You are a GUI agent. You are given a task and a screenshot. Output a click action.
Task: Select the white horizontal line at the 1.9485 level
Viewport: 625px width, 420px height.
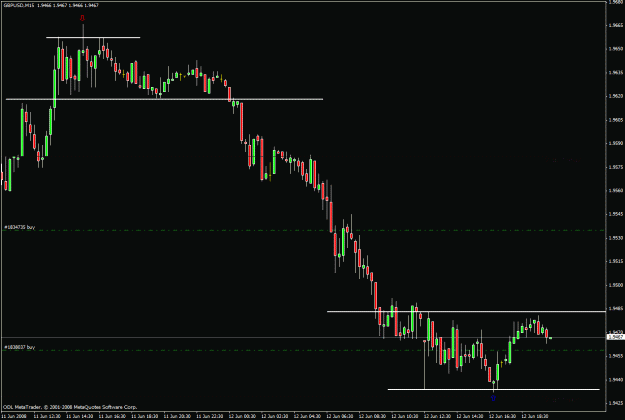click(x=466, y=311)
